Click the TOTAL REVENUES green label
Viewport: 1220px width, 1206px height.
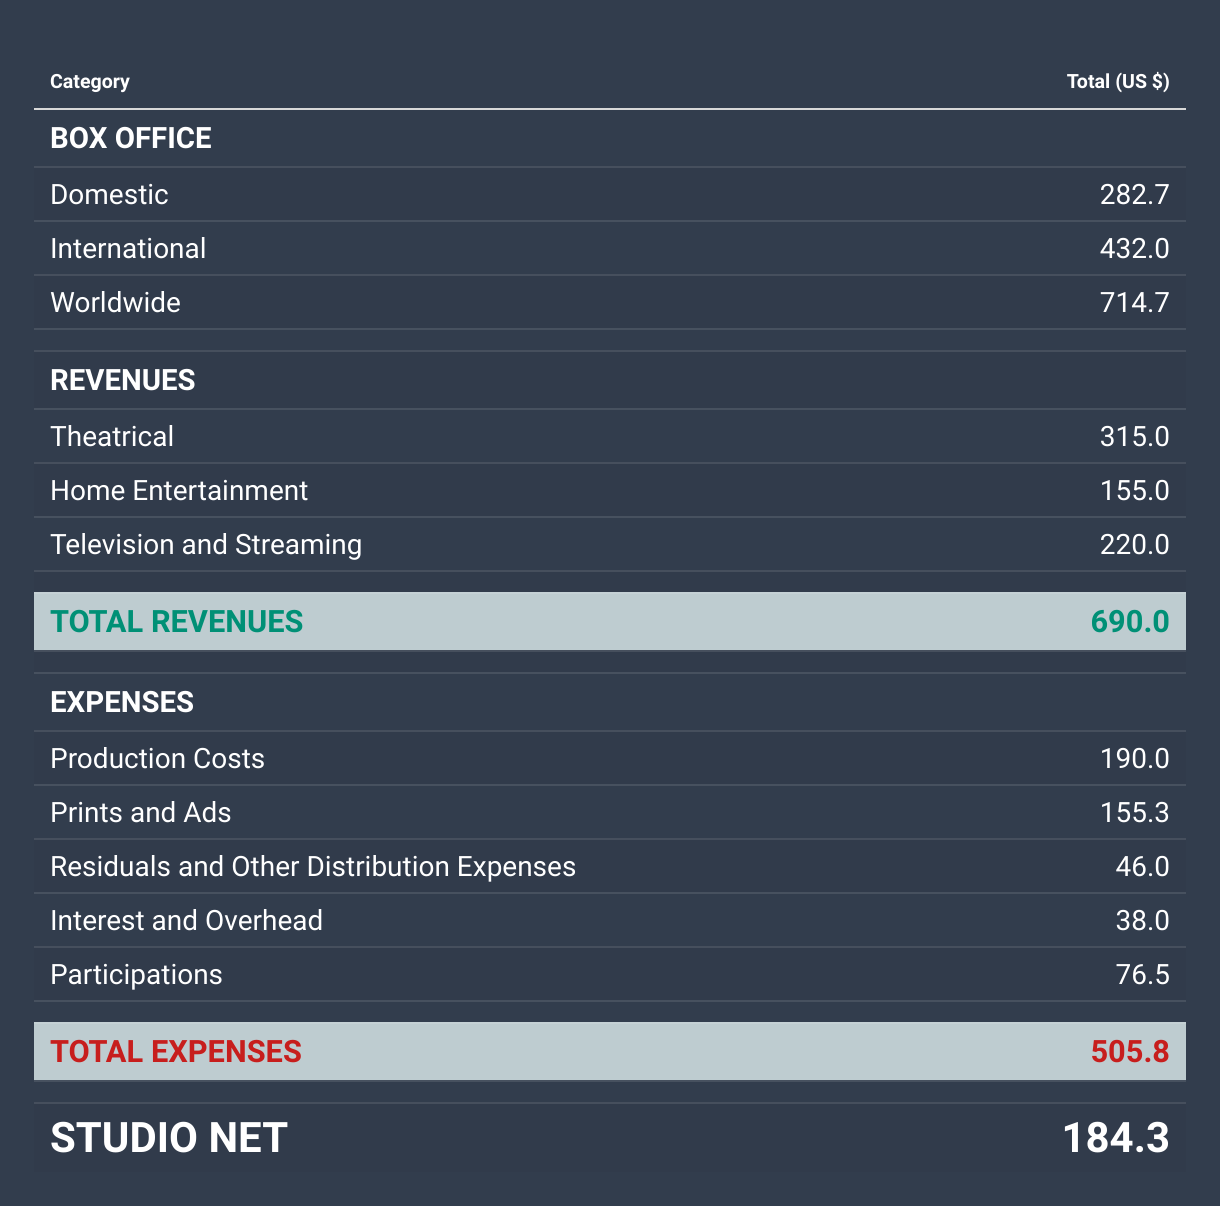coord(176,621)
